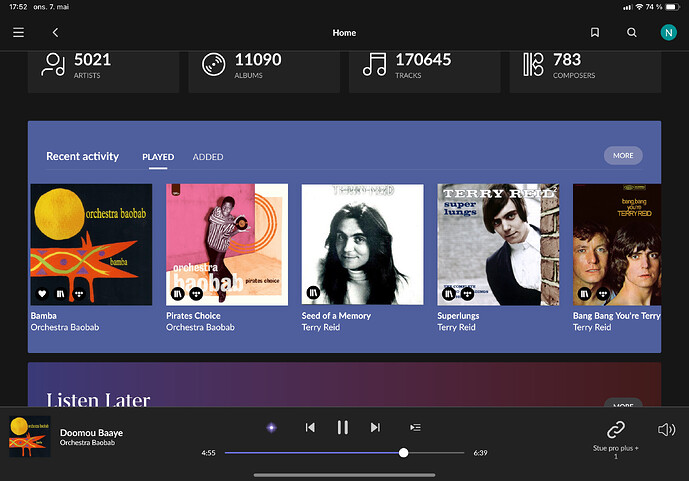This screenshot has width=689, height=481.
Task: Open the 783 Composers stat card
Action: click(x=585, y=72)
